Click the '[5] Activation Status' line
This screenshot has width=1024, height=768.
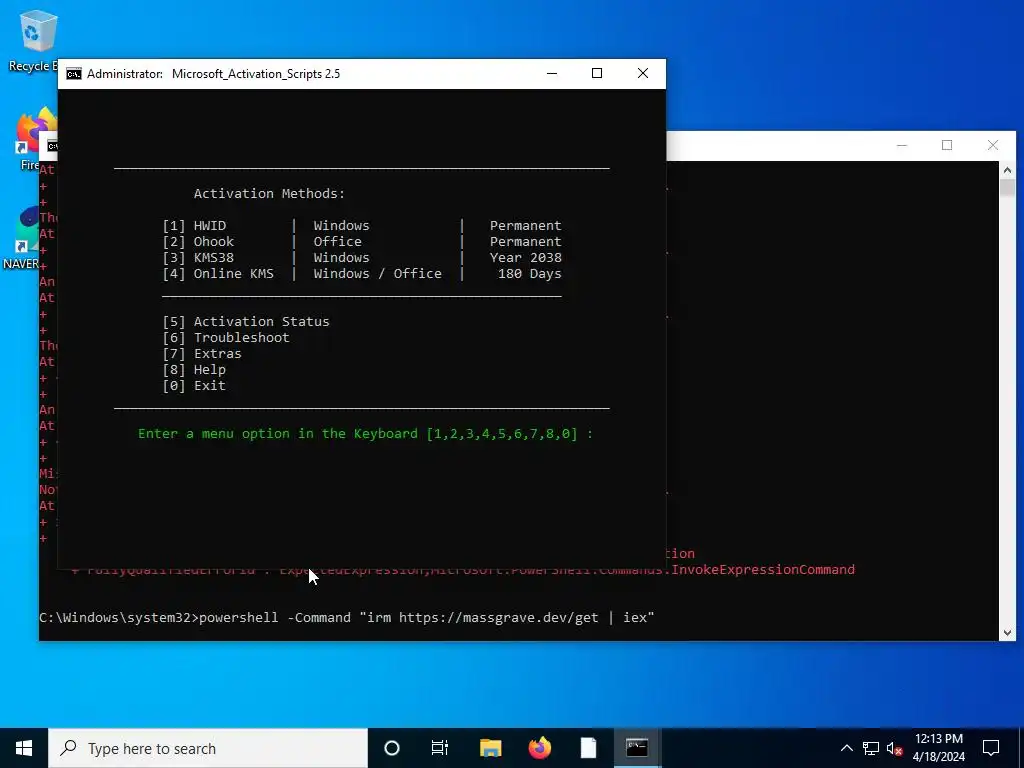tap(246, 321)
